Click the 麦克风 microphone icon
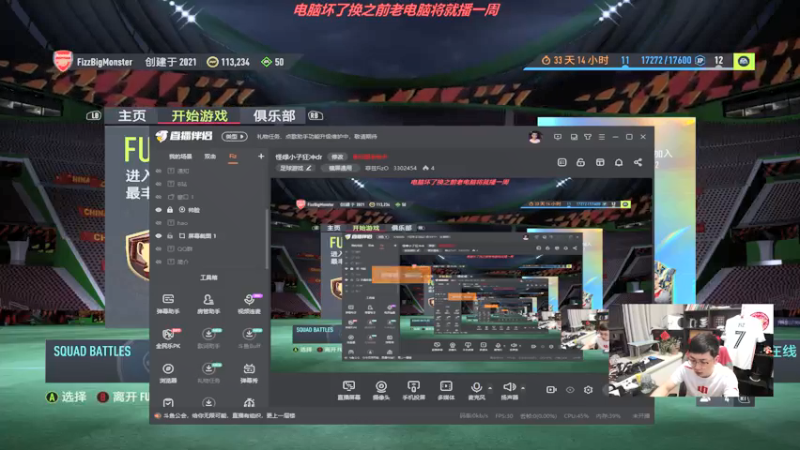Image resolution: width=800 pixels, height=450 pixels. coord(476,390)
